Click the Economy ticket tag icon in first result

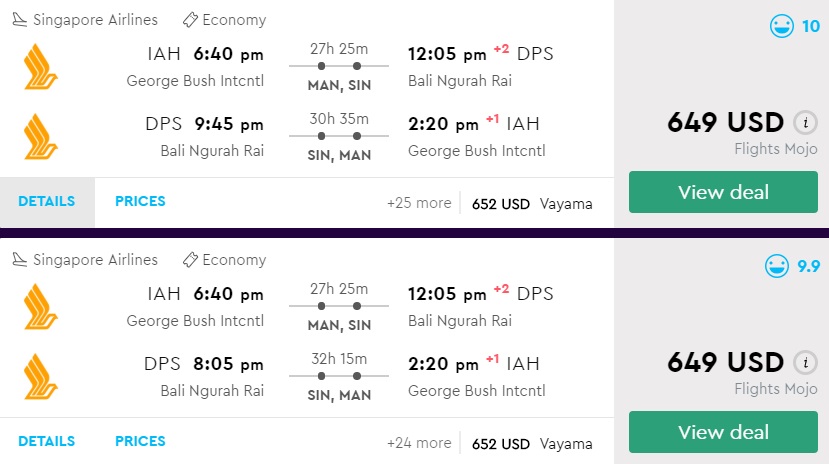click(189, 20)
